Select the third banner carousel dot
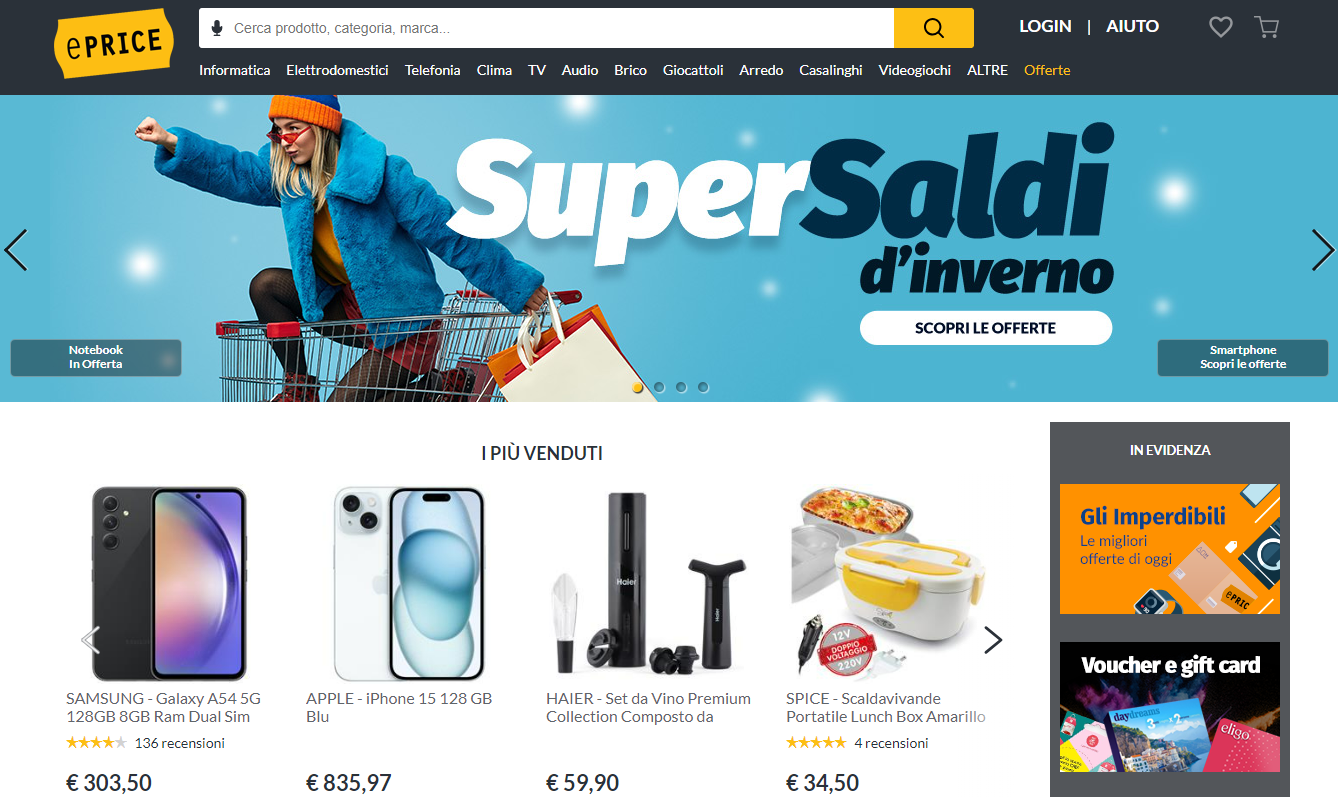The width and height of the screenshot is (1338, 797). click(x=681, y=387)
